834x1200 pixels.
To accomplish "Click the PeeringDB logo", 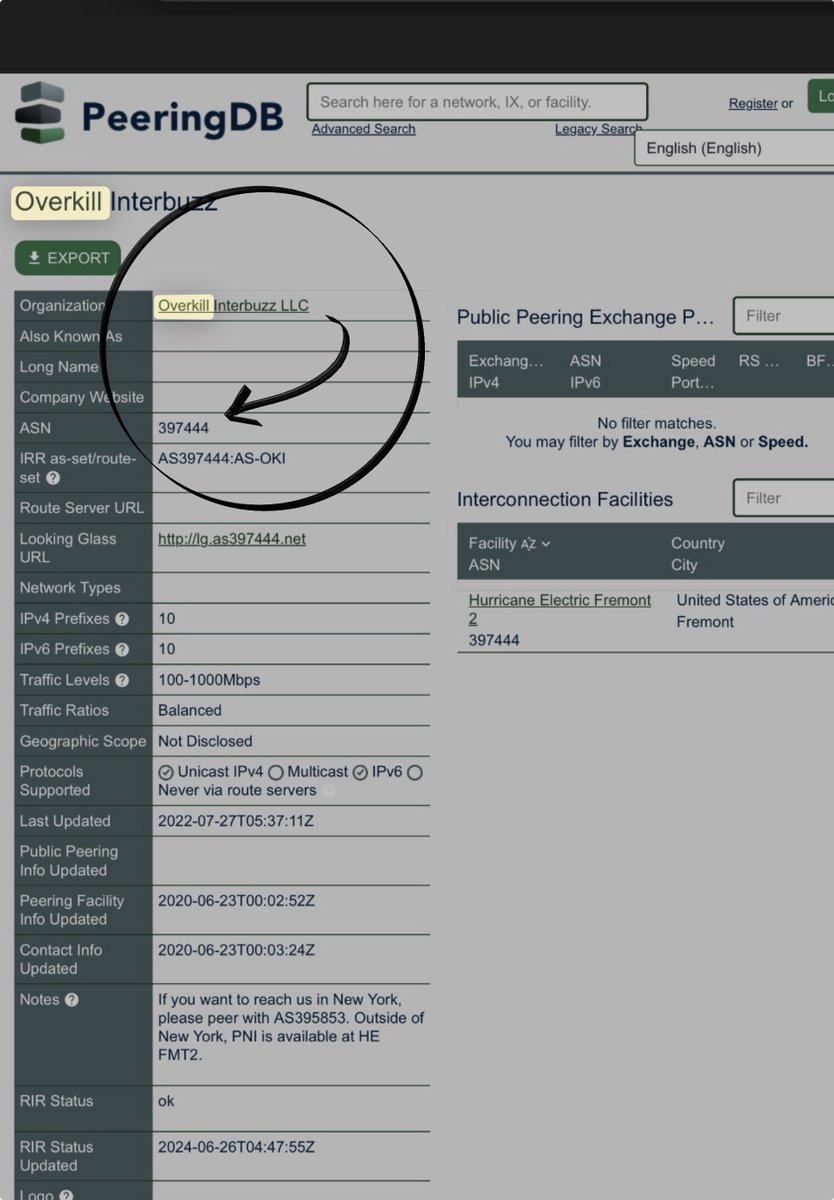I will coord(150,113).
